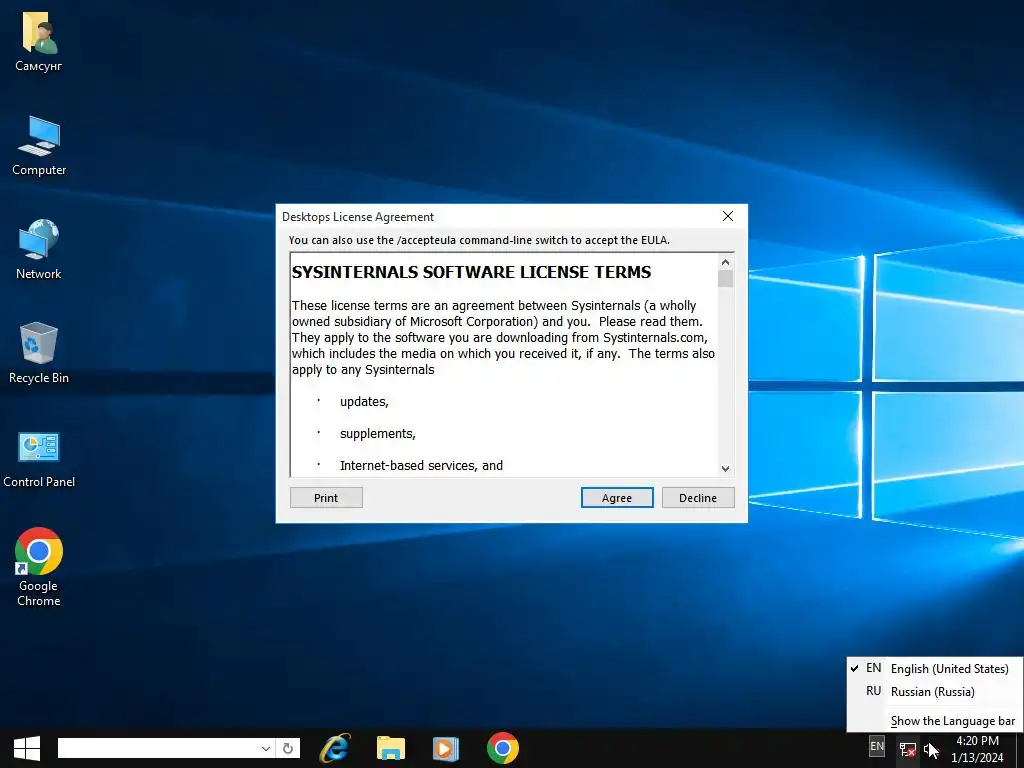The image size is (1024, 768).
Task: Click the 'updates,' bullet text
Action: [364, 402]
